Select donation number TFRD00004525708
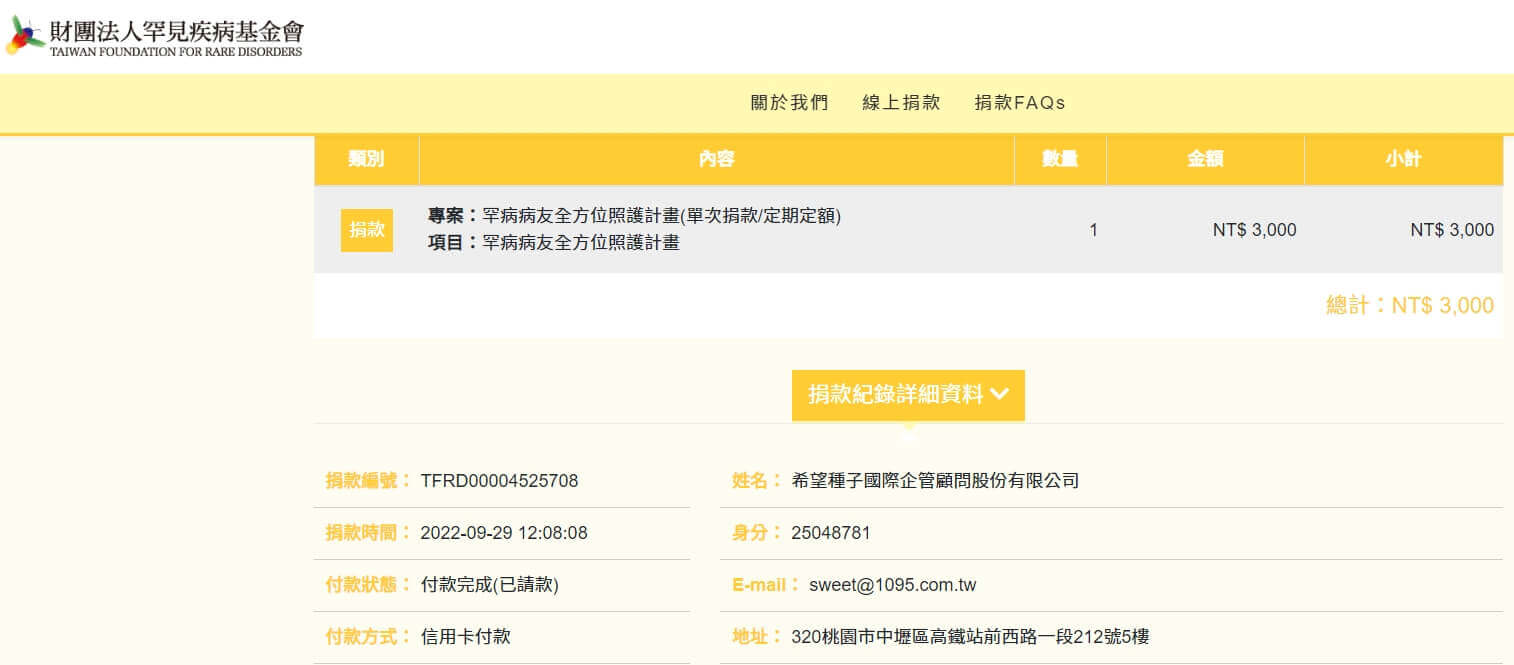 click(x=499, y=481)
